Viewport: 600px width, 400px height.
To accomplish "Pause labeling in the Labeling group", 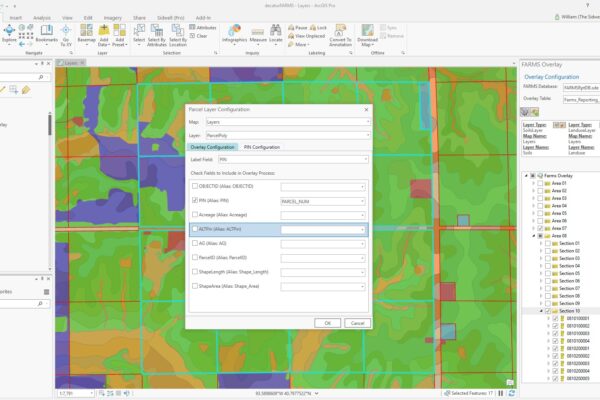I will 298,28.
